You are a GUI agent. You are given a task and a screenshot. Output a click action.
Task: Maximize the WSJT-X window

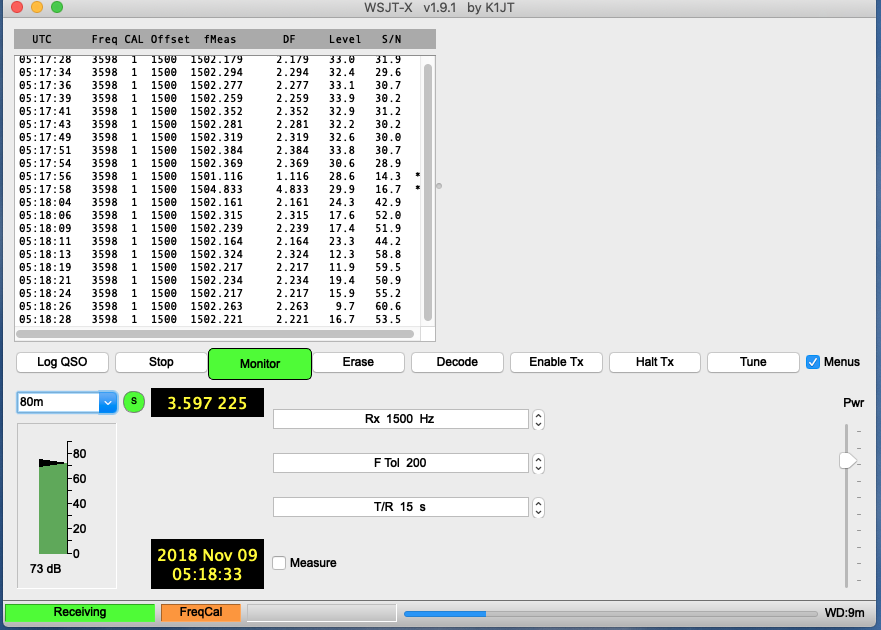tap(57, 7)
